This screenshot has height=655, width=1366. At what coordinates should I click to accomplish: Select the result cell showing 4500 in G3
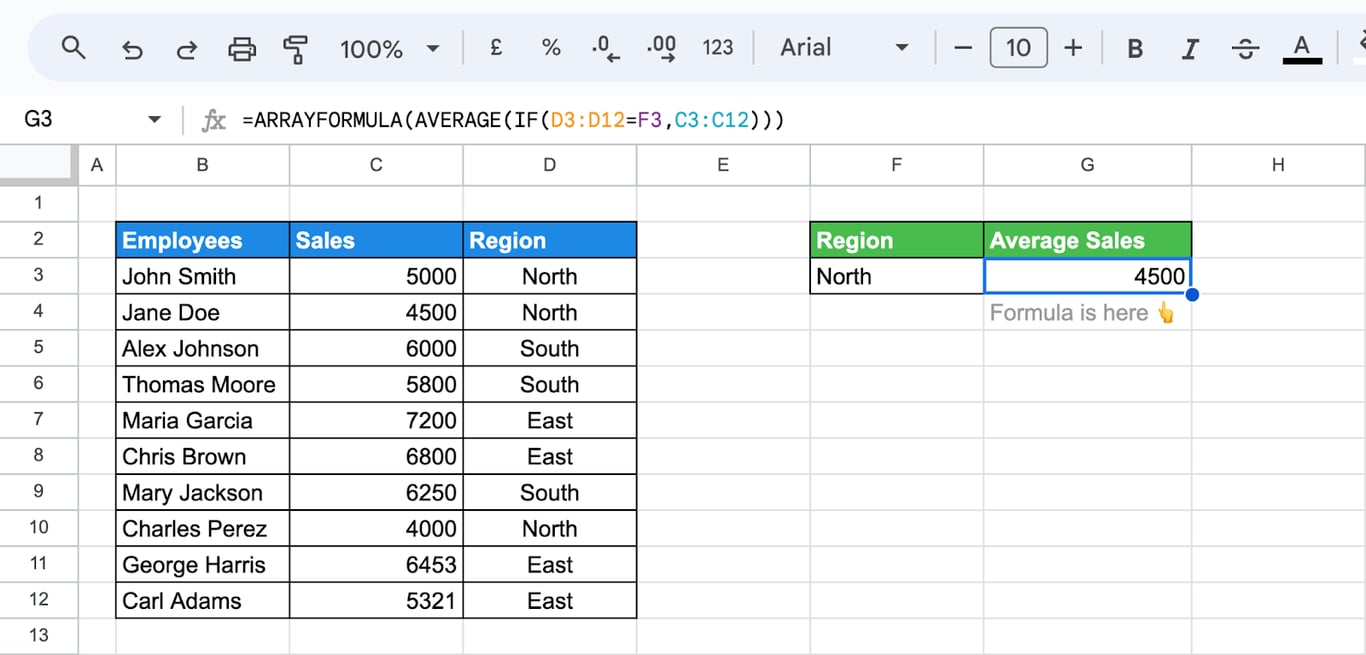tap(1087, 276)
